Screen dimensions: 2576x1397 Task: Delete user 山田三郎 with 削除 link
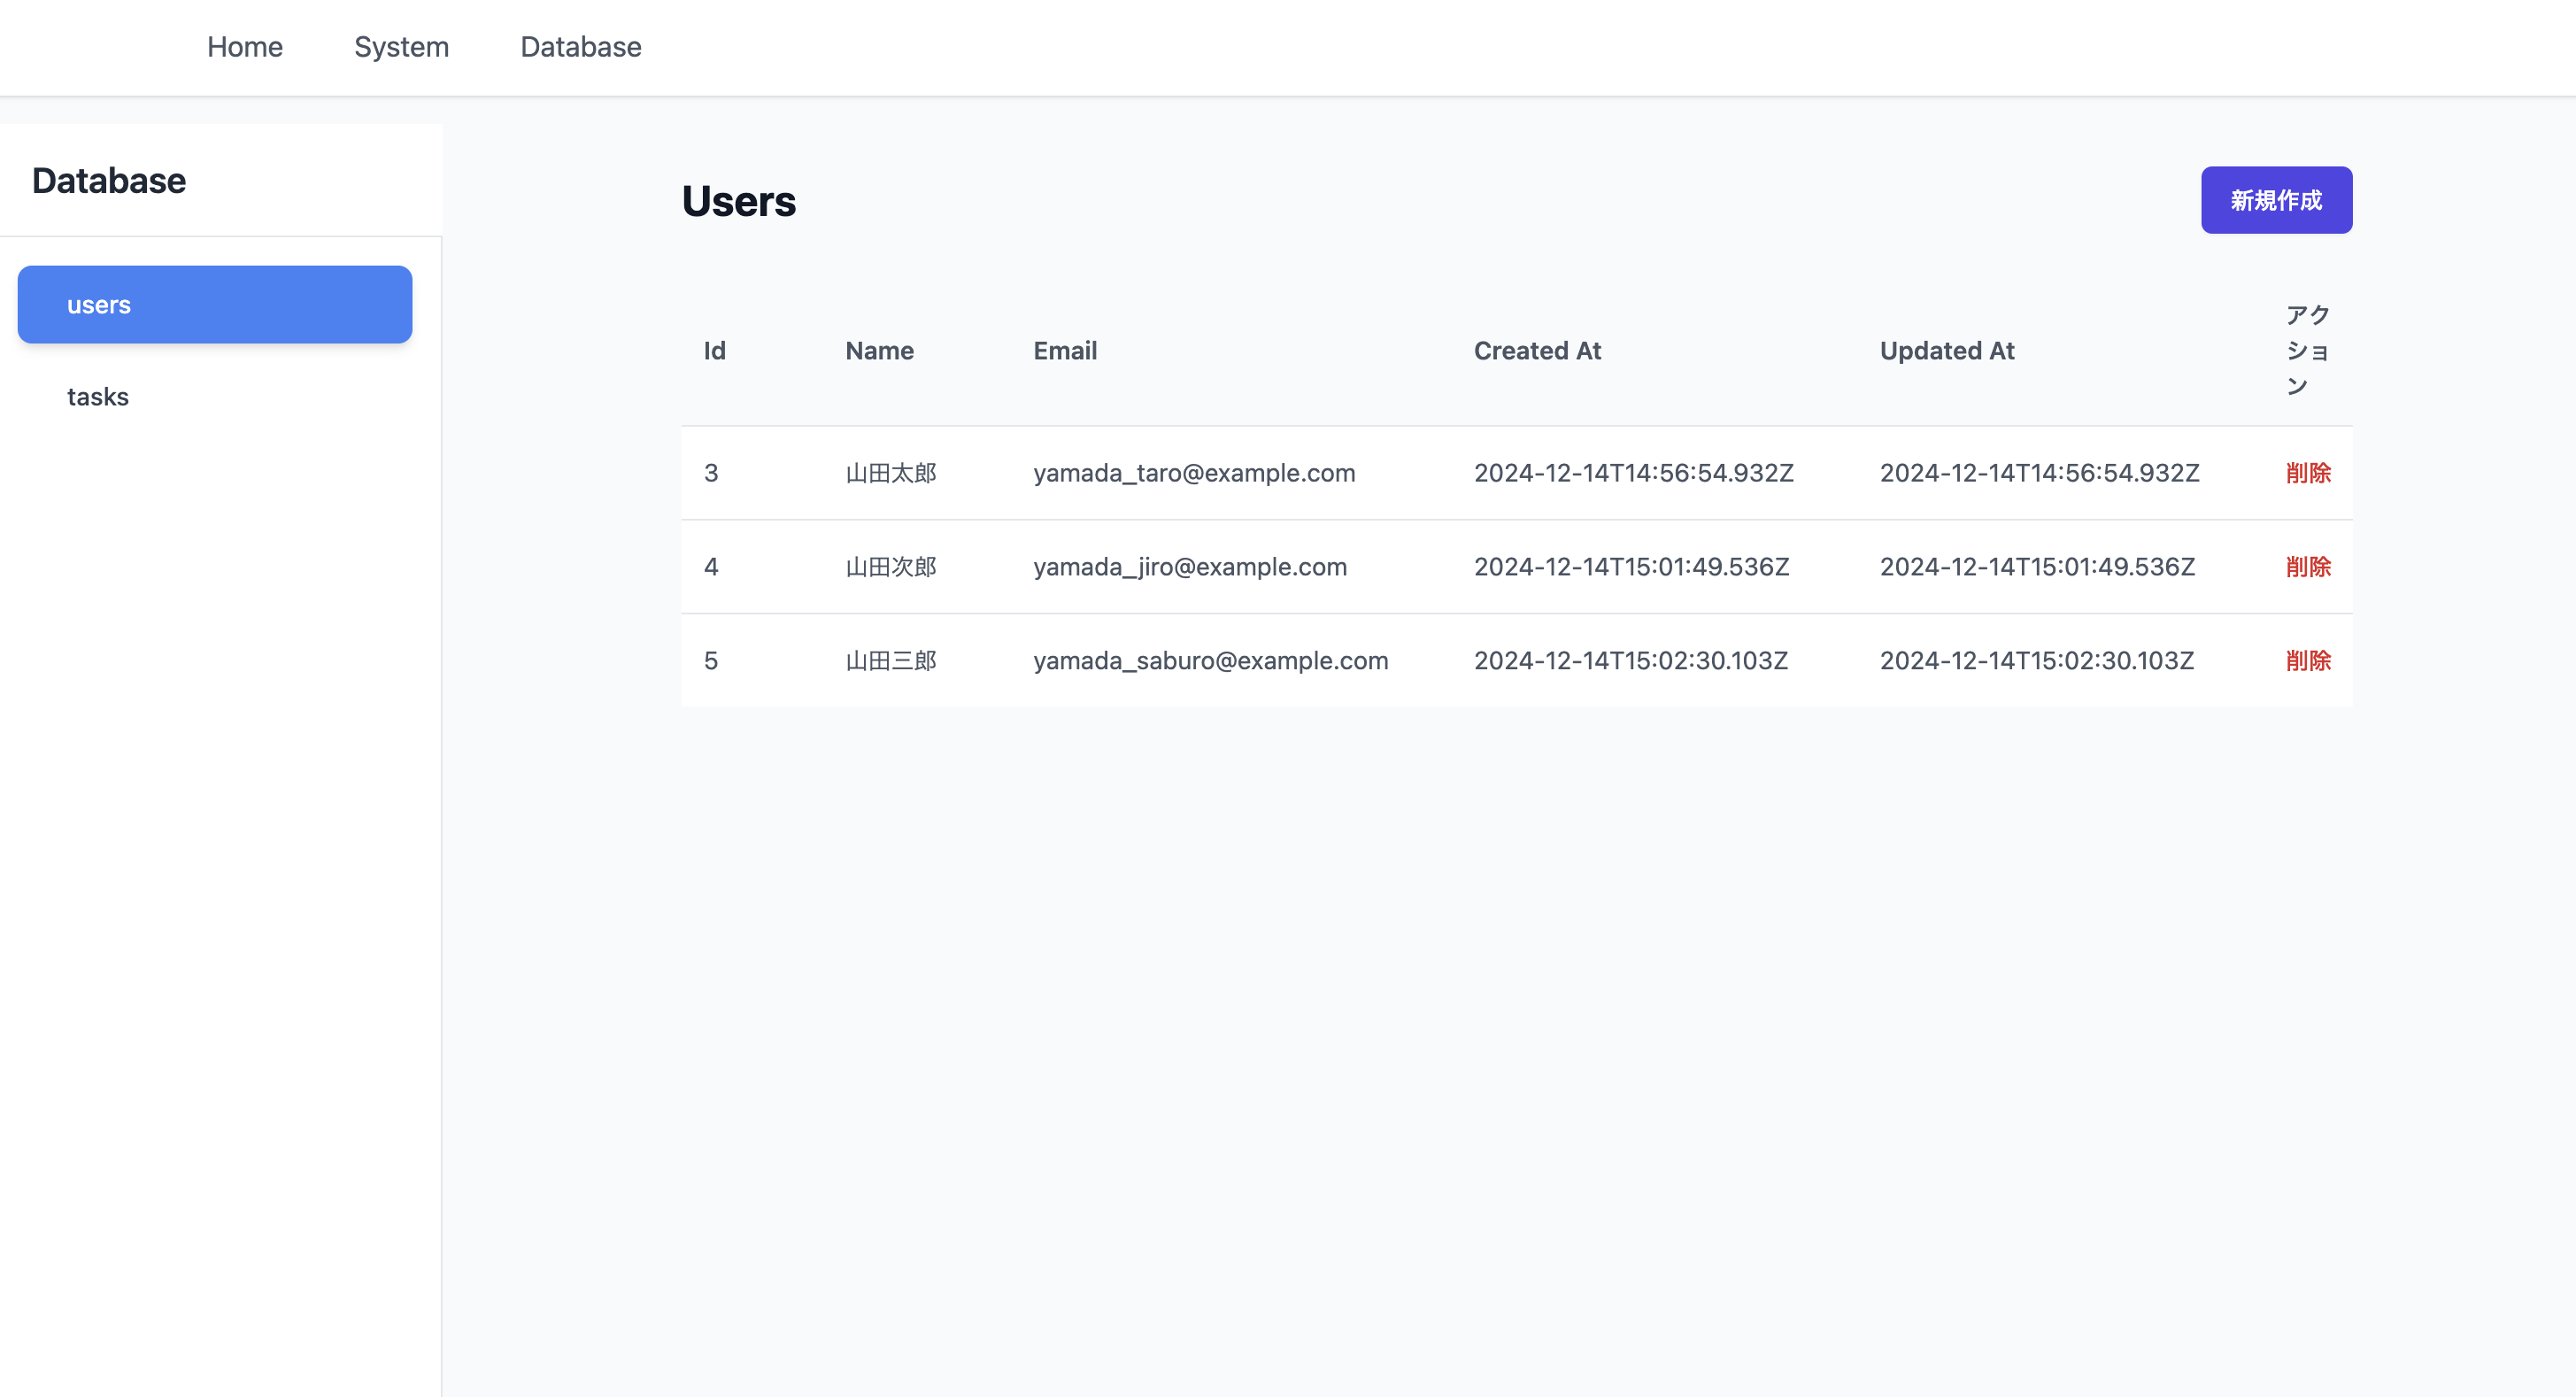coord(2307,661)
